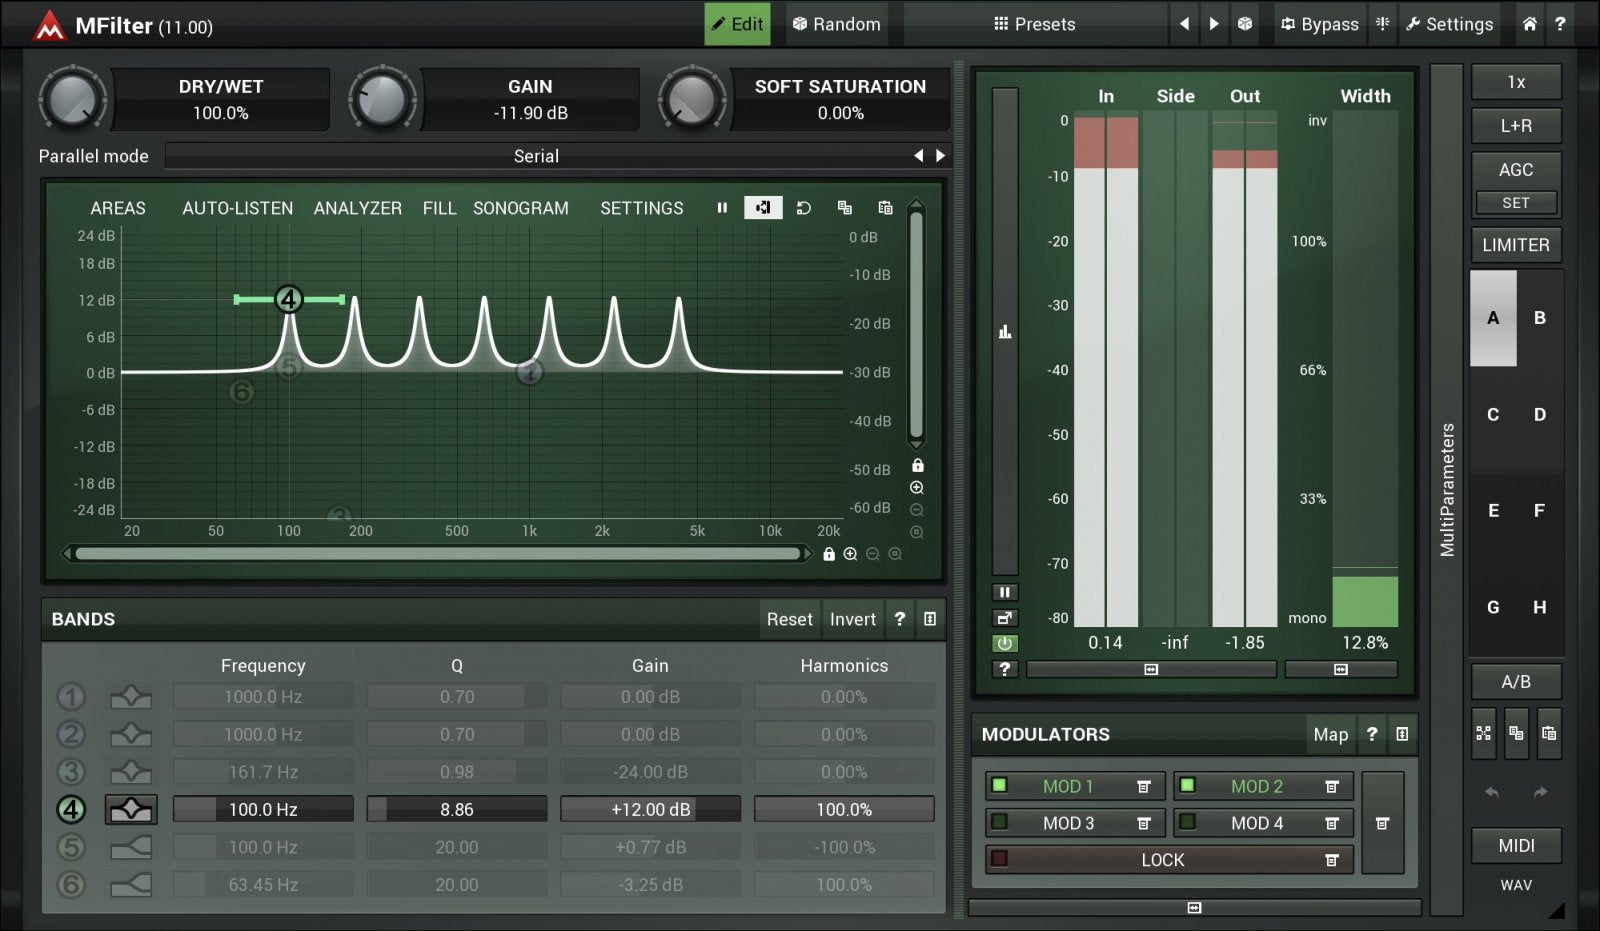Viewport: 1600px width, 931px height.
Task: Open band 4 filter type icon
Action: coord(131,809)
